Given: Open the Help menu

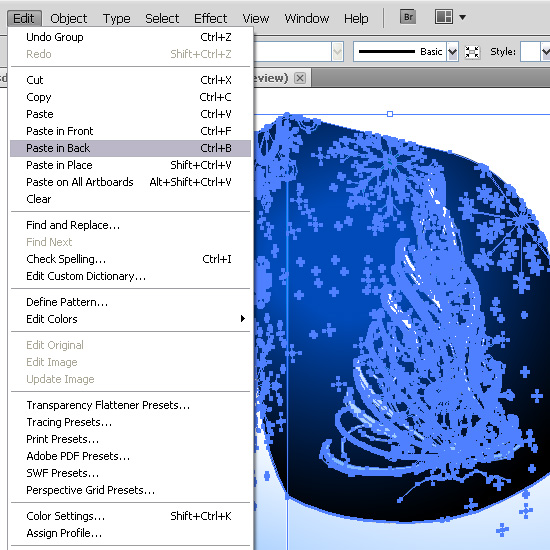Looking at the screenshot, I should 356,18.
